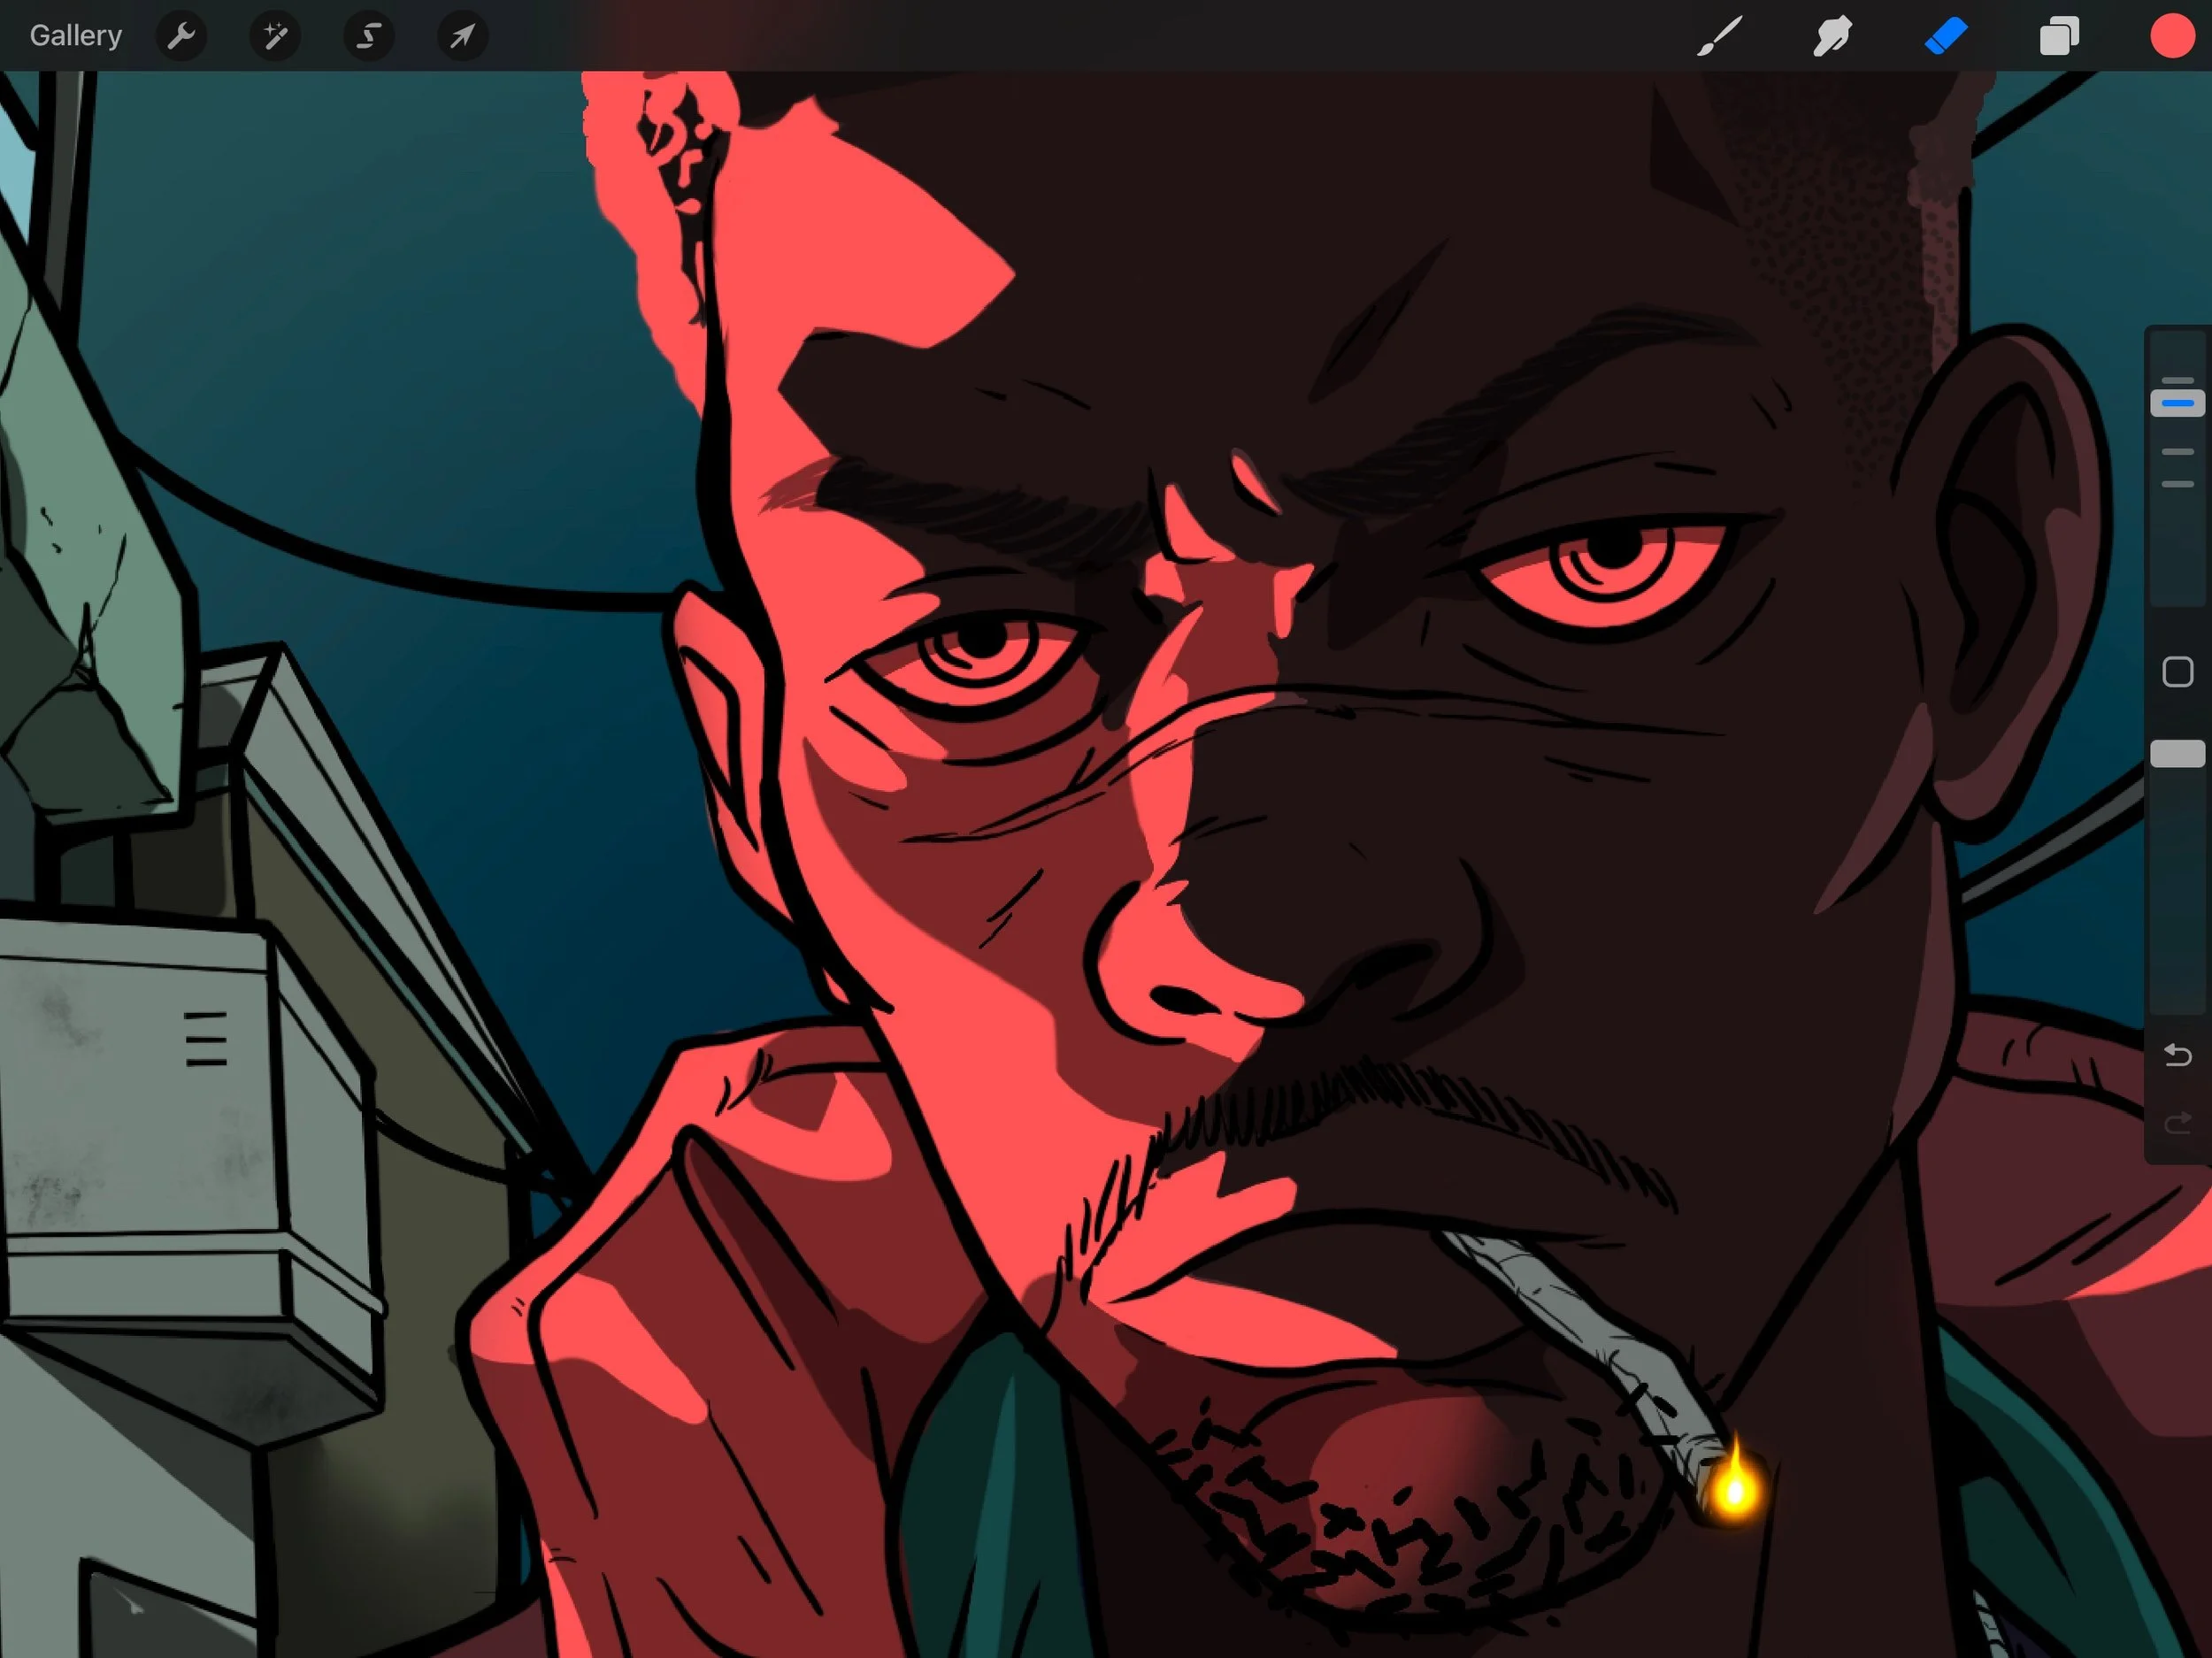The image size is (2212, 1658).
Task: Tap the sidebar Undo arrow
Action: tap(2177, 1055)
